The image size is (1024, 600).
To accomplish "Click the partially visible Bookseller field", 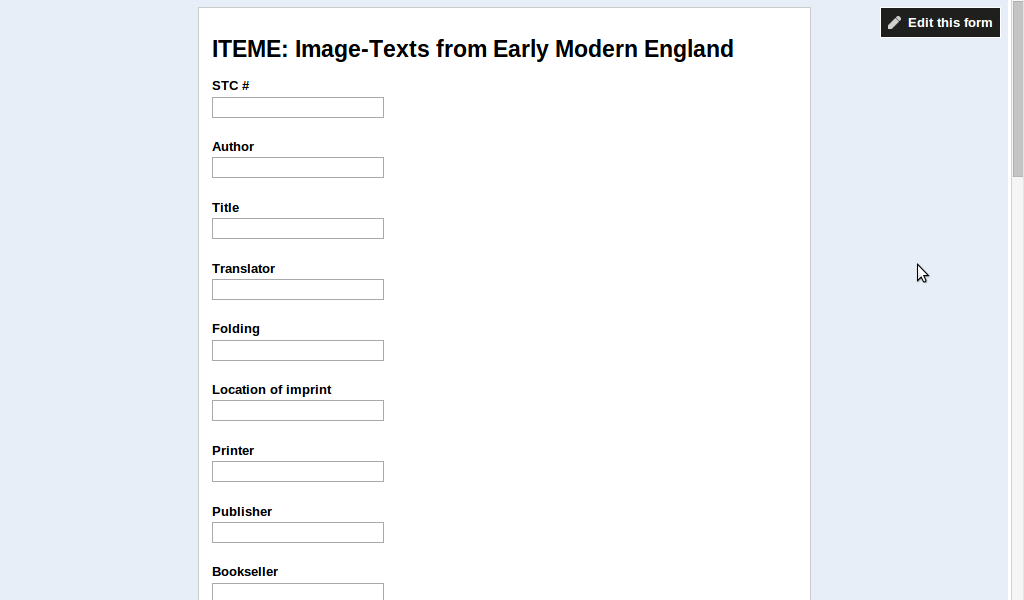I will [x=297, y=592].
